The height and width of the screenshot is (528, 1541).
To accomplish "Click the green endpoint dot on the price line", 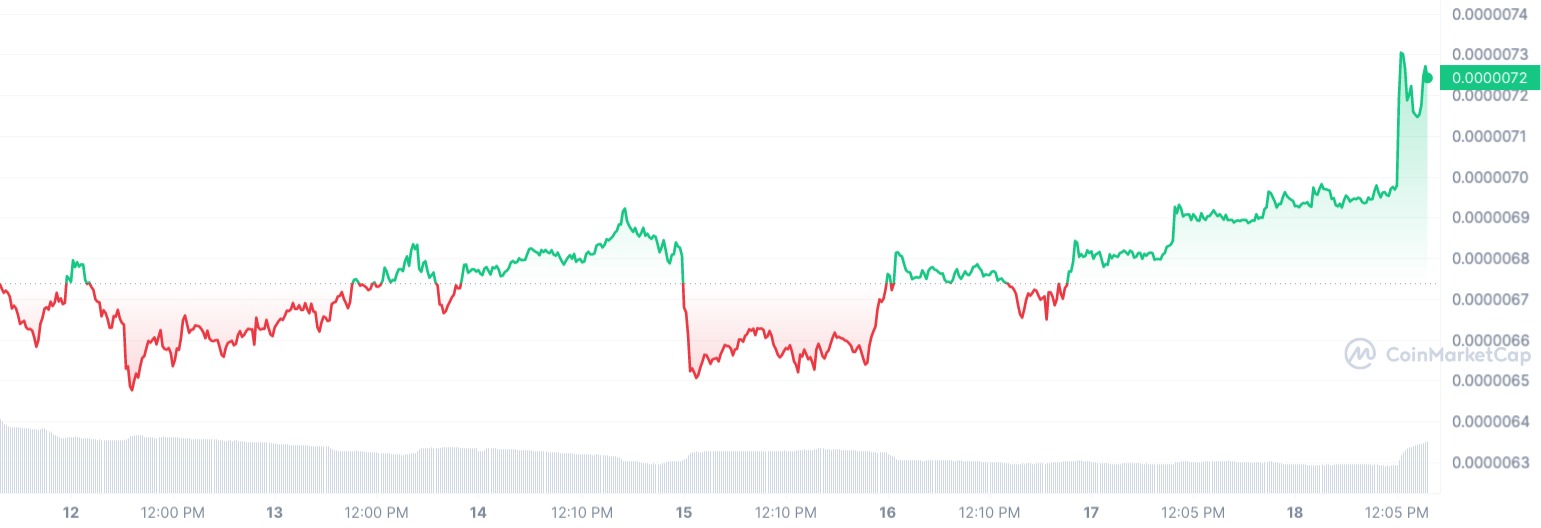I will click(x=1428, y=77).
